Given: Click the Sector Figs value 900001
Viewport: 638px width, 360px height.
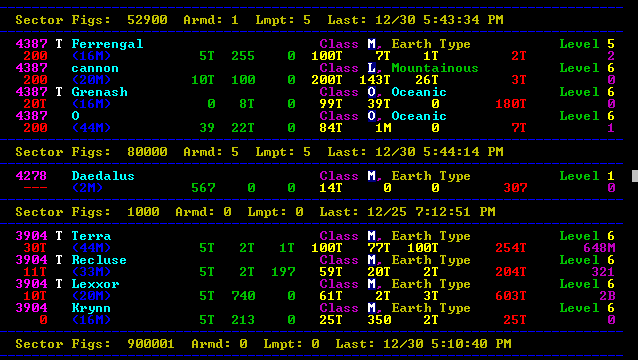Looking at the screenshot, I should (x=151, y=344).
